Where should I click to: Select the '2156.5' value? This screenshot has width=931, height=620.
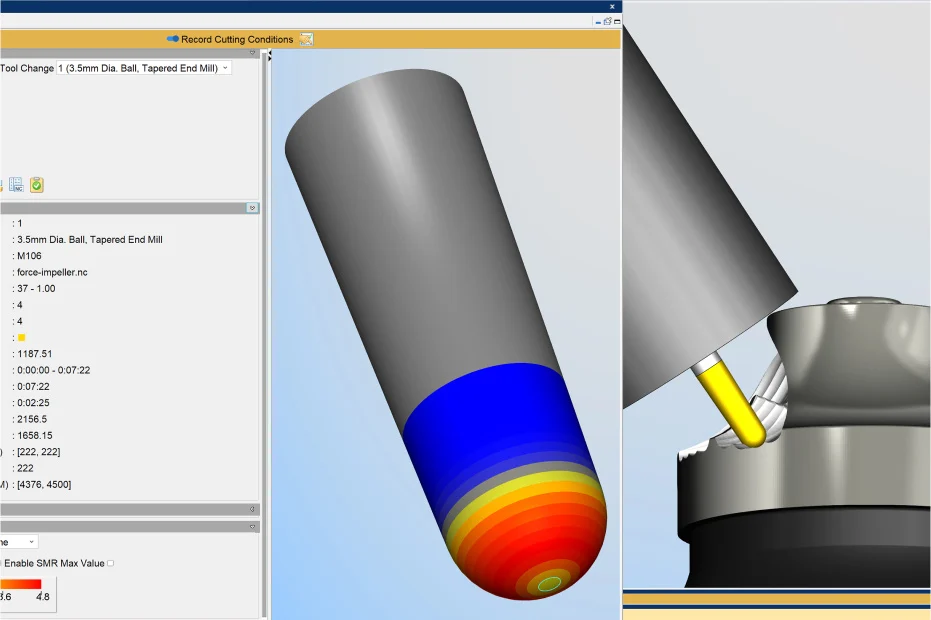coord(32,419)
